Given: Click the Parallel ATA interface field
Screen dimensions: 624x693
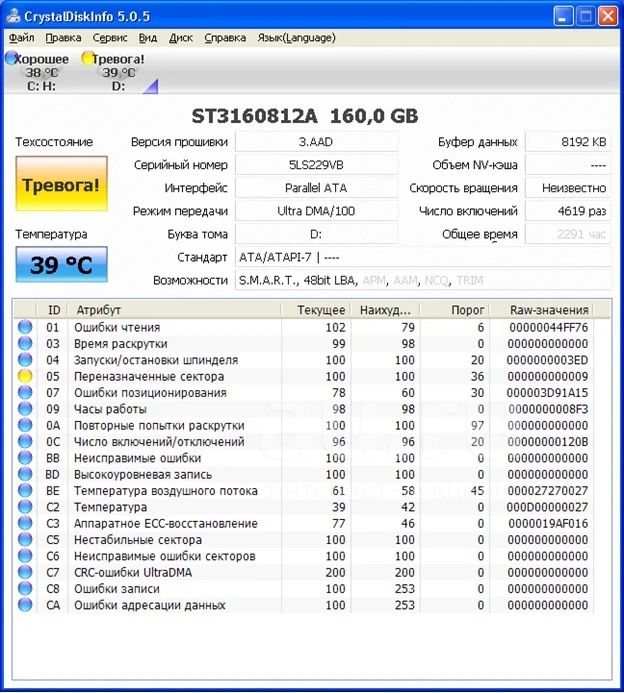Looking at the screenshot, I should [316, 188].
